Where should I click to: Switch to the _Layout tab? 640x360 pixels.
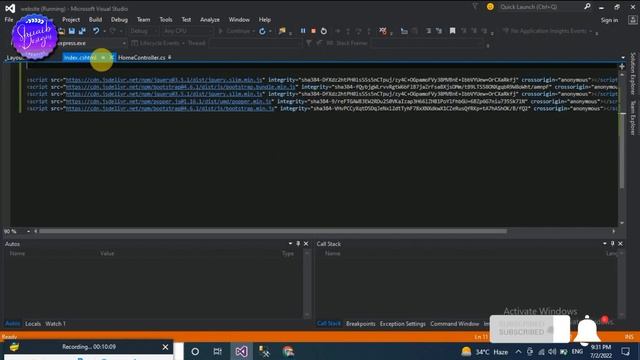pyautogui.click(x=15, y=58)
